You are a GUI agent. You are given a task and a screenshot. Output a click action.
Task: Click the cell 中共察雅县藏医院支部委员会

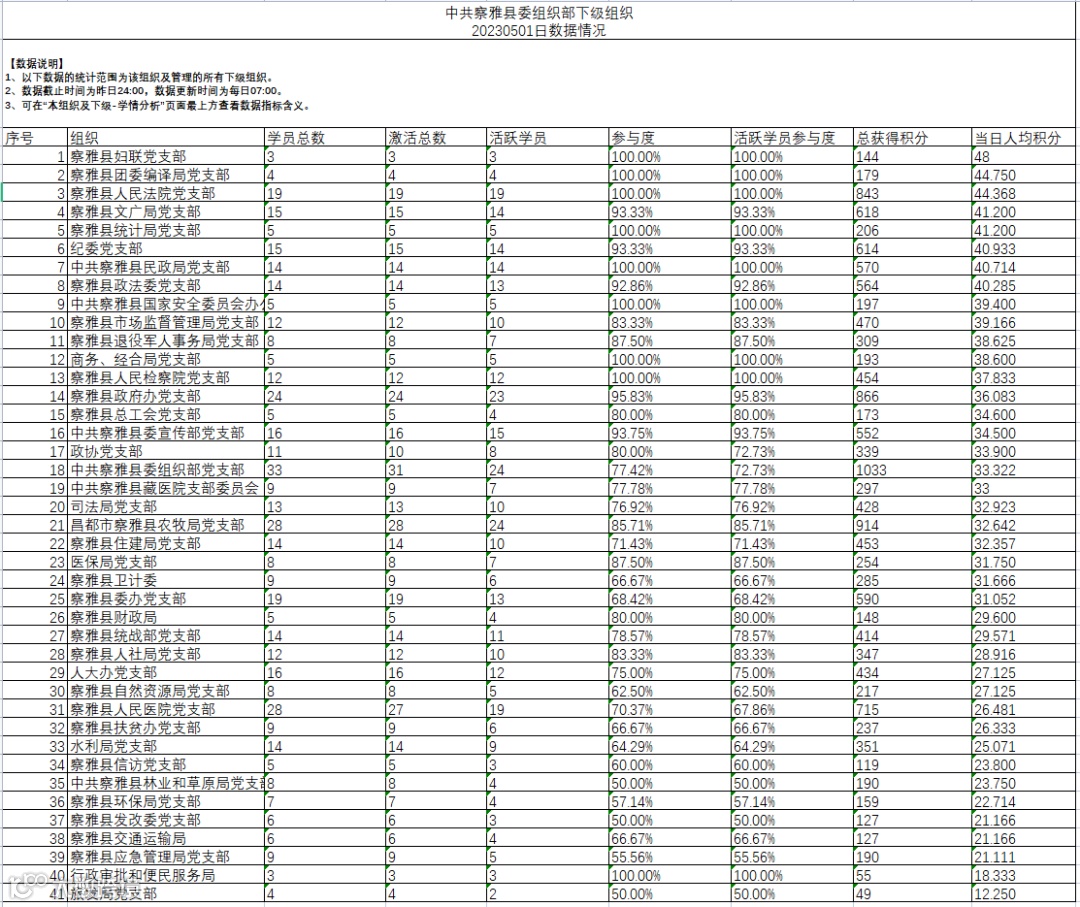[x=165, y=488]
